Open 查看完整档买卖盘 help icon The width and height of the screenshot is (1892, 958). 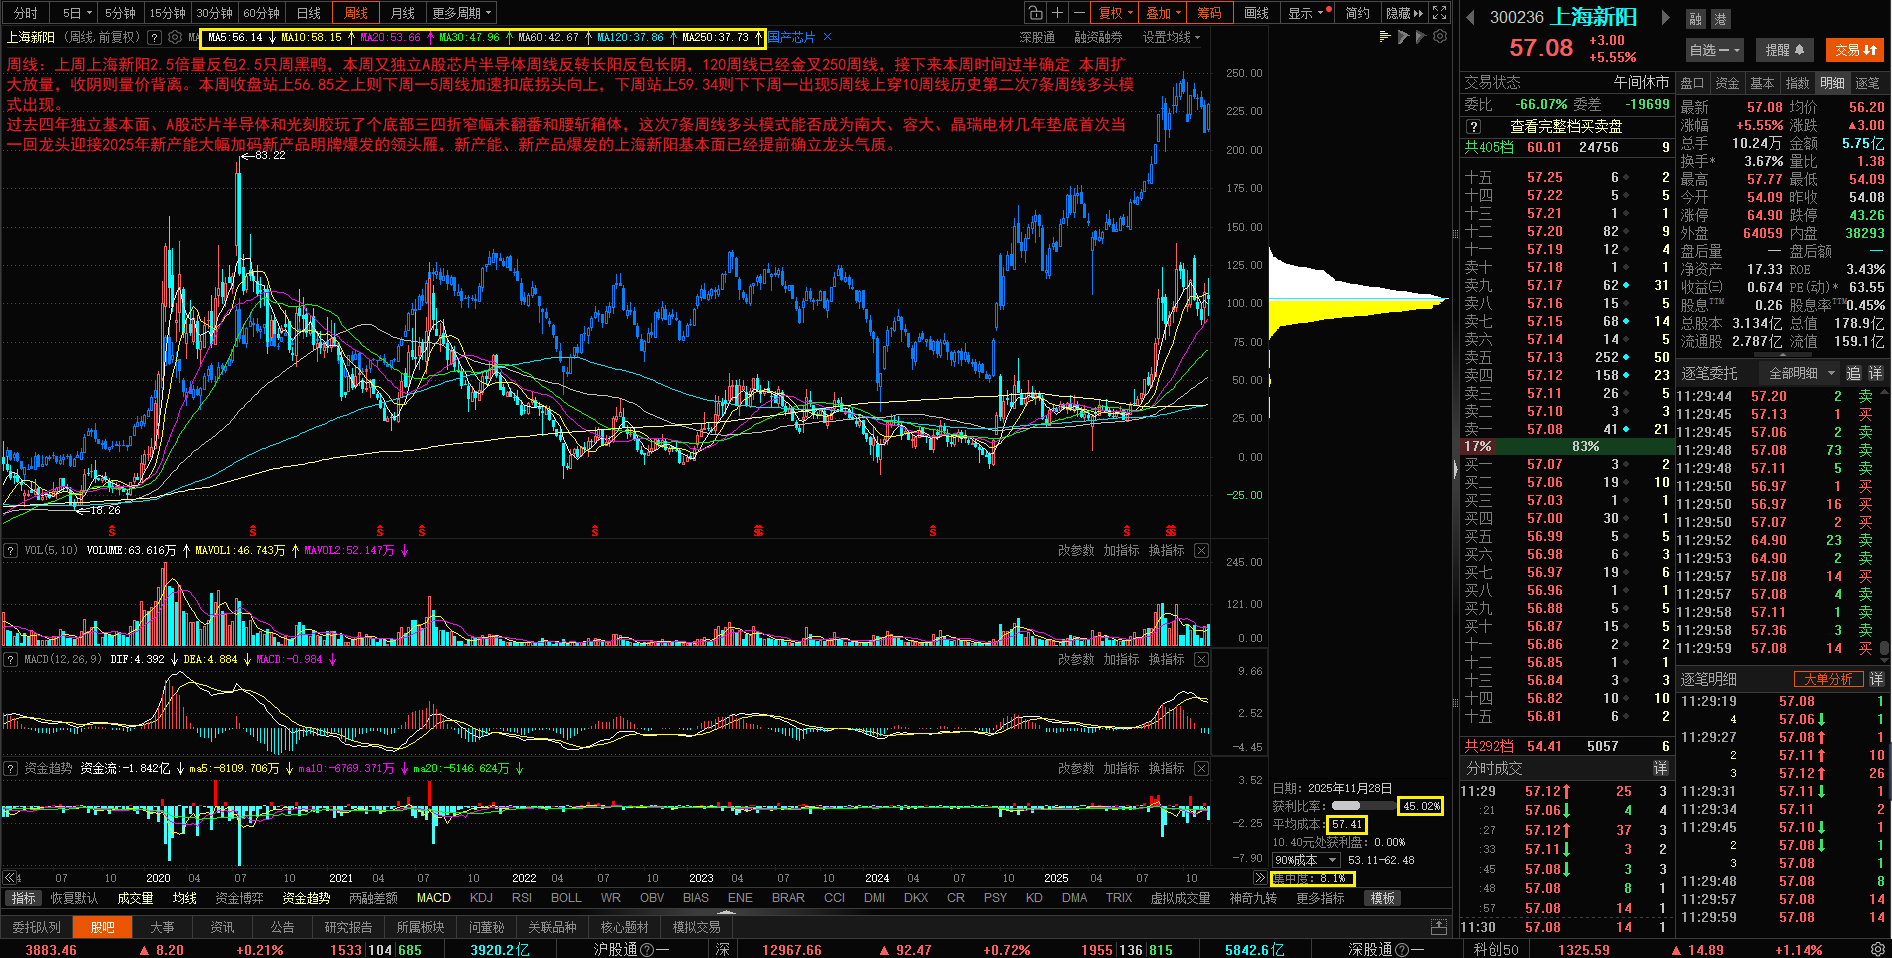[1473, 127]
